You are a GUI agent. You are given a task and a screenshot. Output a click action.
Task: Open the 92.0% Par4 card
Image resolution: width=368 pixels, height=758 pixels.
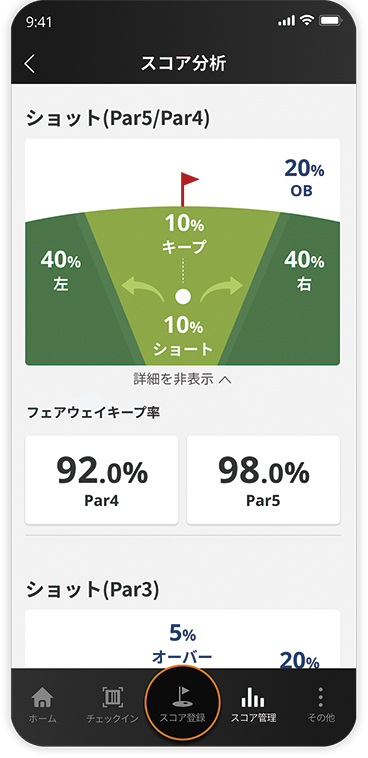point(102,480)
